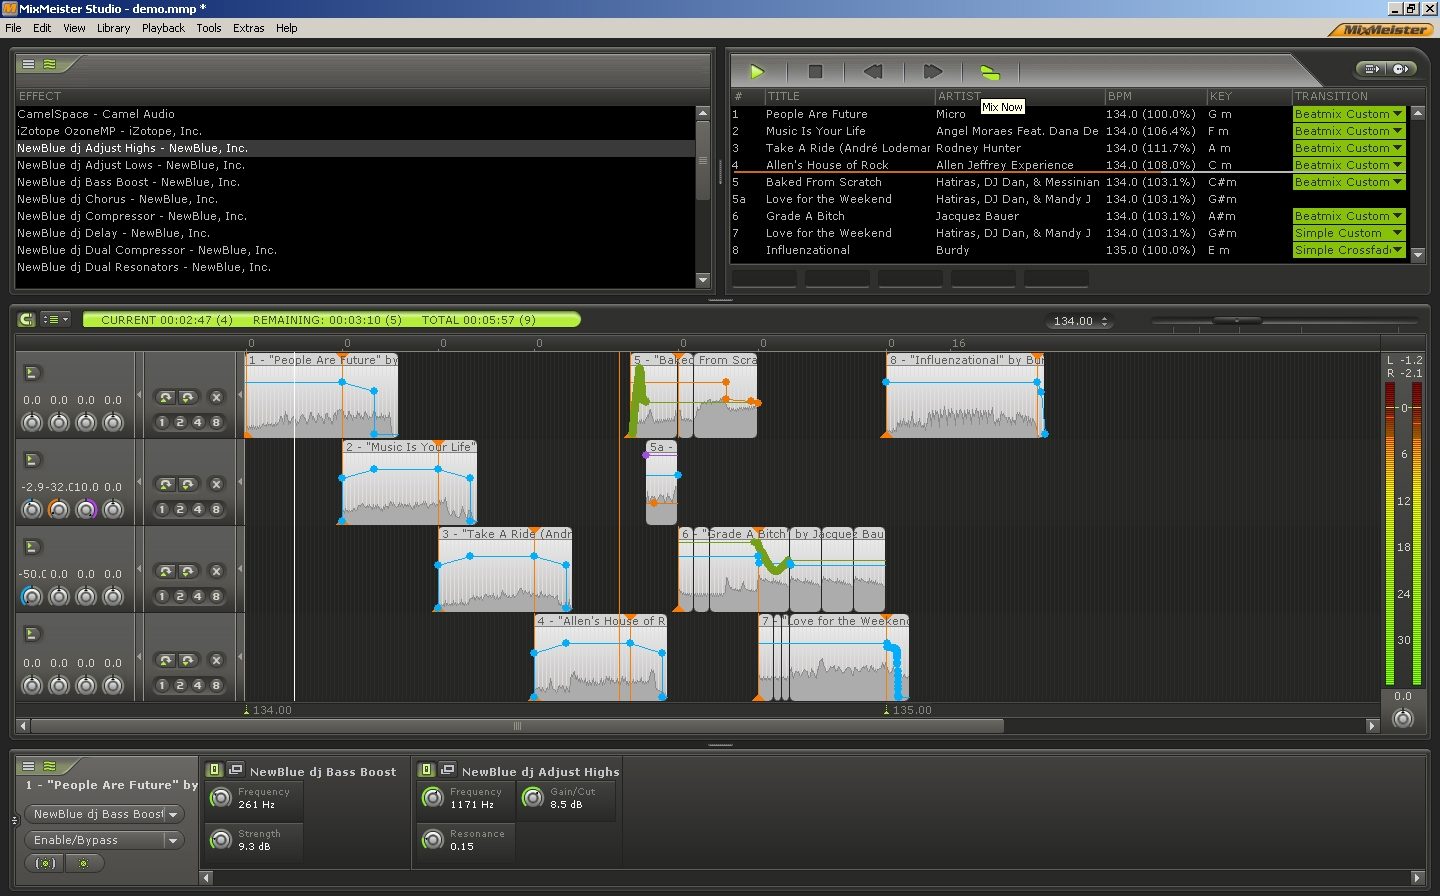This screenshot has width=1440, height=896.
Task: Click effects panel list view icon at bottom
Action: 29,766
